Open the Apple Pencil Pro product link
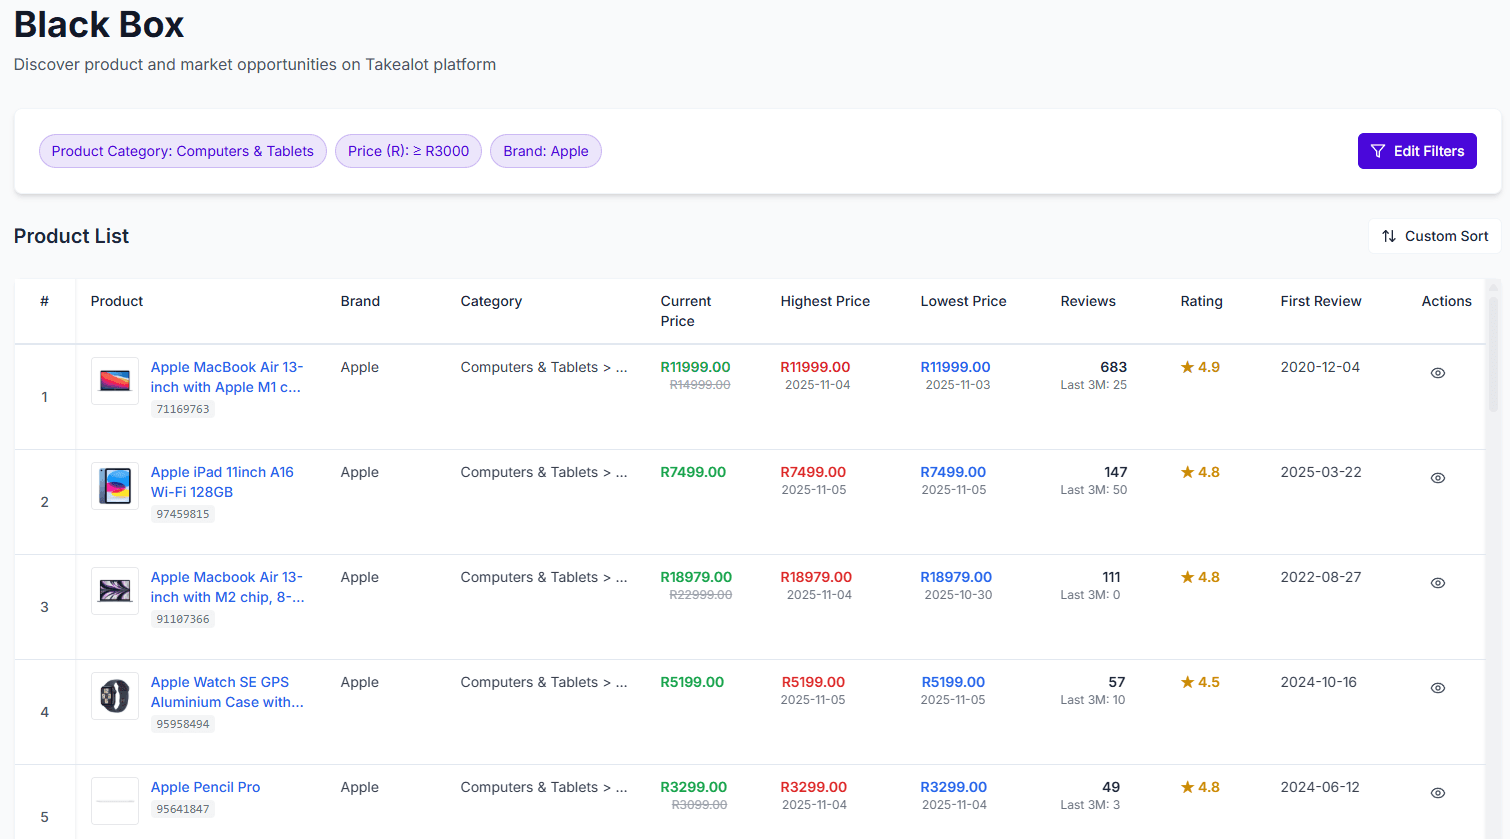 pyautogui.click(x=205, y=787)
